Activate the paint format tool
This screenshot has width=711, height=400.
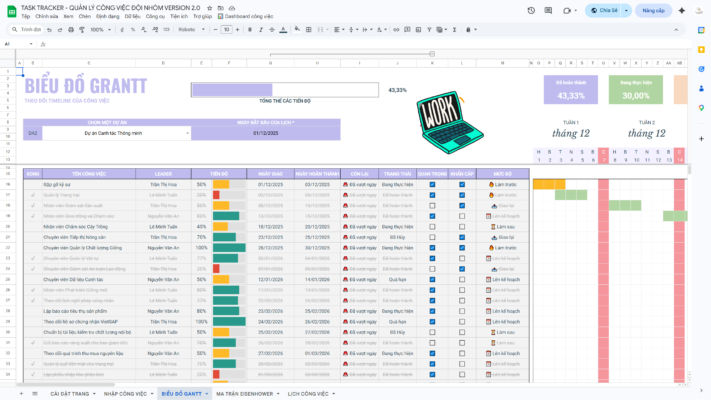(x=82, y=29)
